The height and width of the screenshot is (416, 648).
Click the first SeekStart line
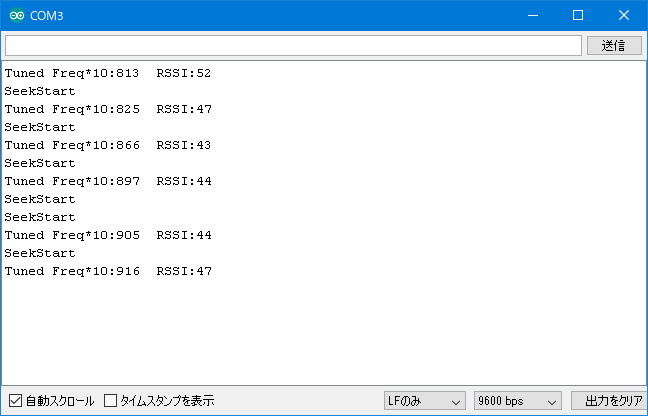click(40, 91)
